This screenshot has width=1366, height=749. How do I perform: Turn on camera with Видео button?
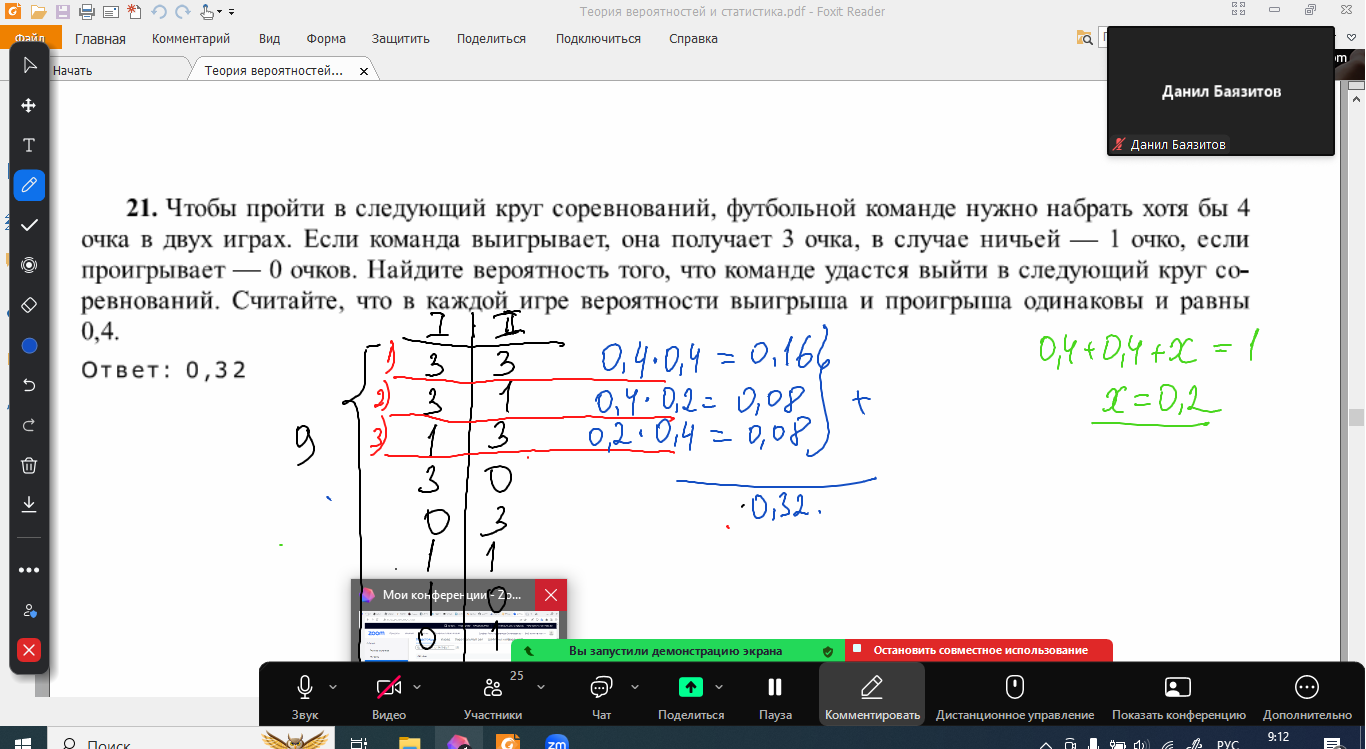pos(388,696)
